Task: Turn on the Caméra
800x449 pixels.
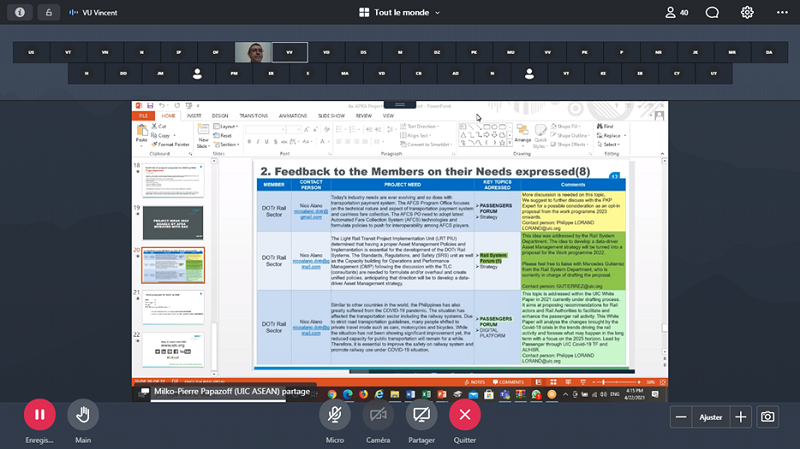Action: 378,413
